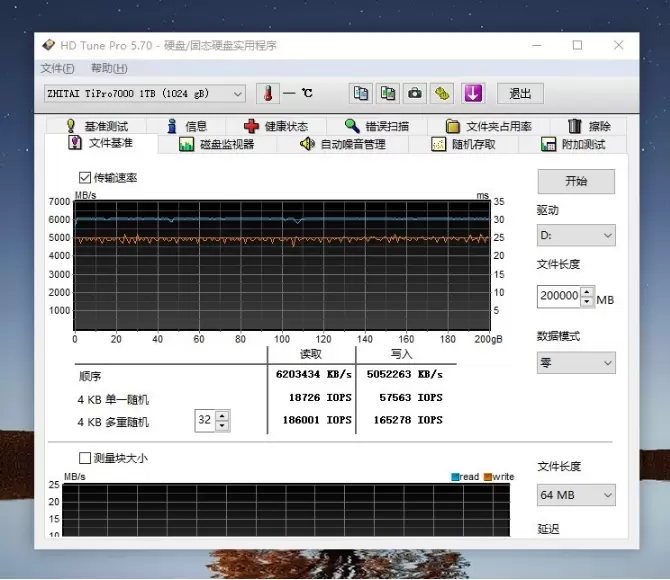The height and width of the screenshot is (580, 670).
Task: Open the 驱动 D: drive dropdown
Action: point(576,235)
